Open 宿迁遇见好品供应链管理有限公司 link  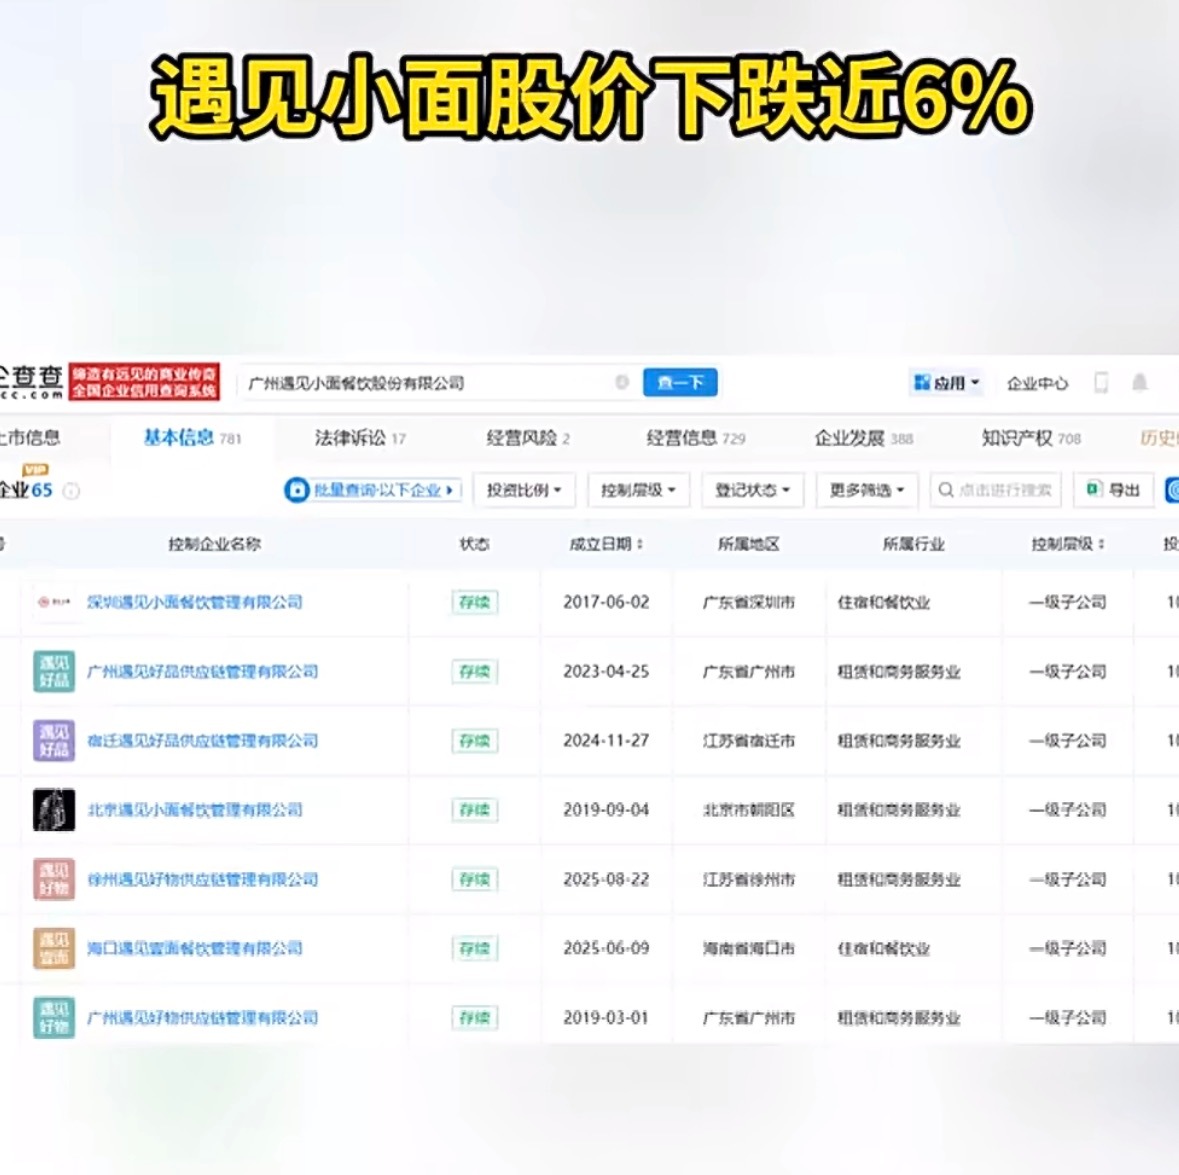202,740
